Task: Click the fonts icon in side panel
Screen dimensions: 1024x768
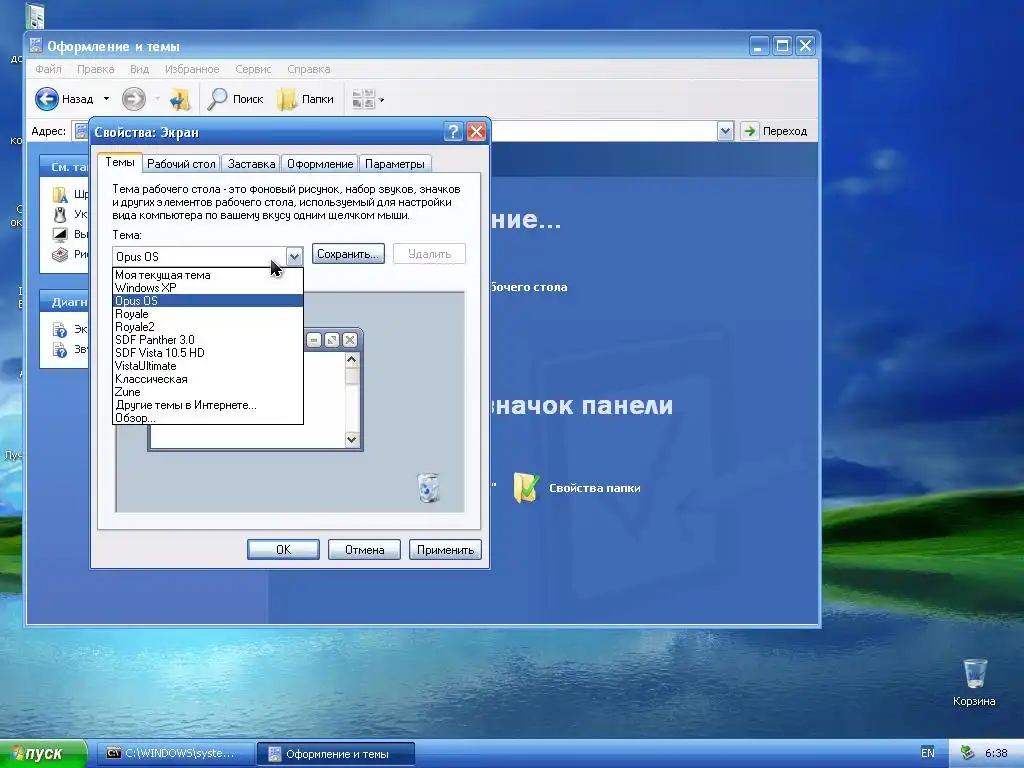Action: [x=60, y=194]
